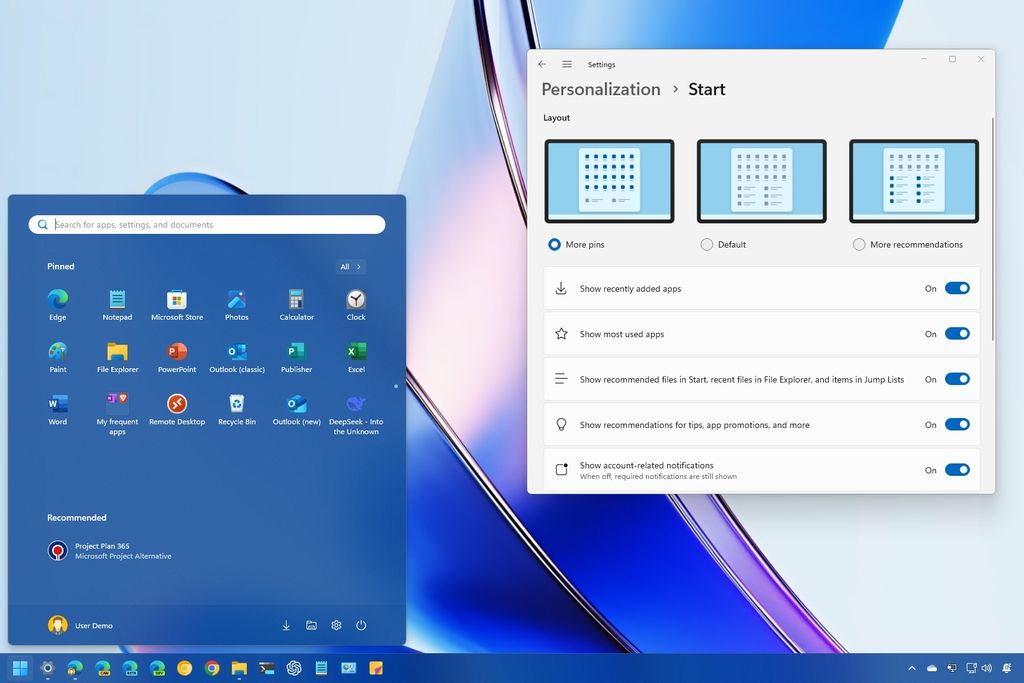This screenshot has width=1024, height=683.
Task: Open the Microsoft Store app
Action: [x=177, y=298]
